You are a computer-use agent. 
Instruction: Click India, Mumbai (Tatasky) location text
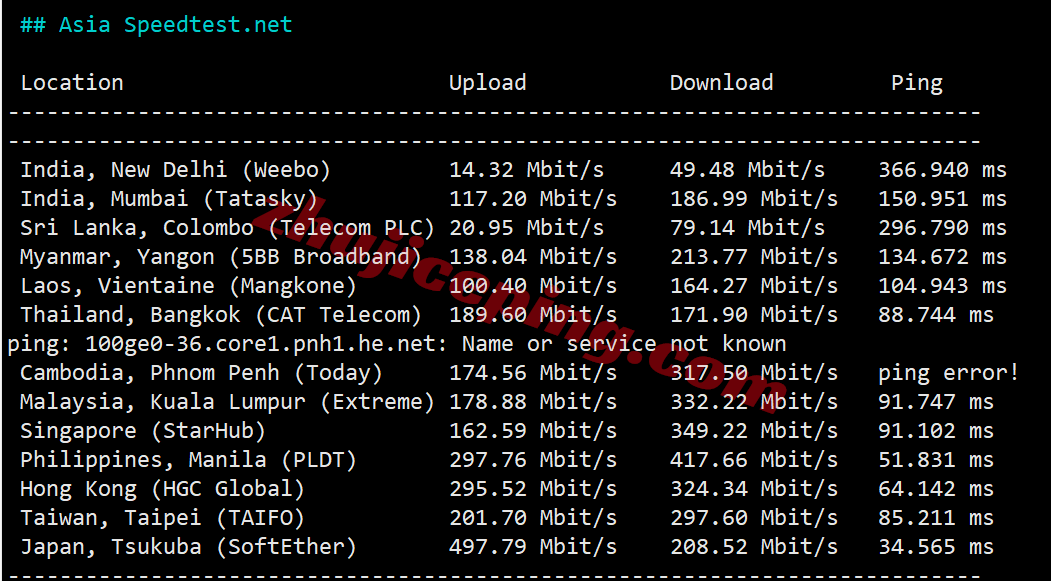tap(169, 199)
